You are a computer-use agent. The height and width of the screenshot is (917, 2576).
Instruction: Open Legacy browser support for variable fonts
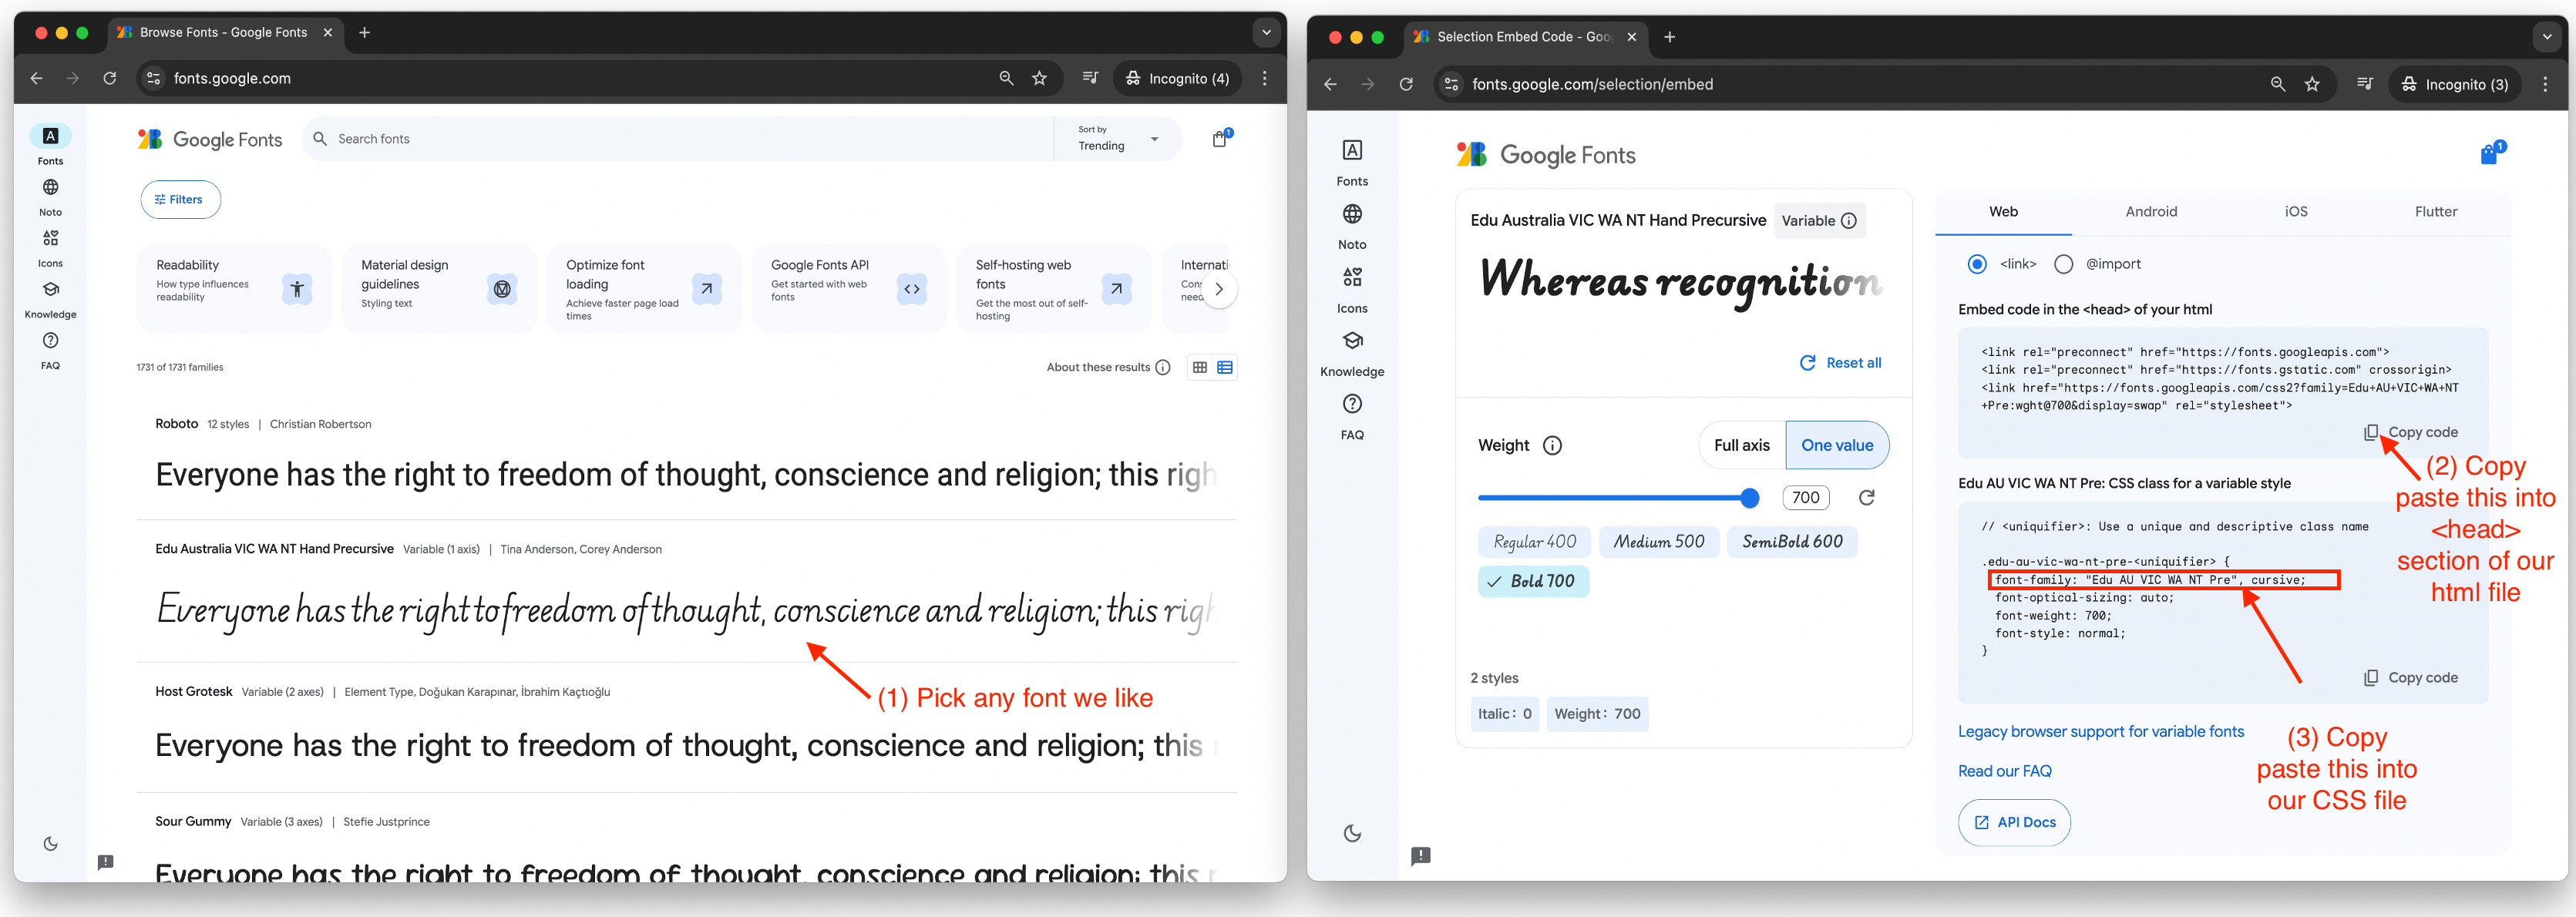coord(2100,732)
